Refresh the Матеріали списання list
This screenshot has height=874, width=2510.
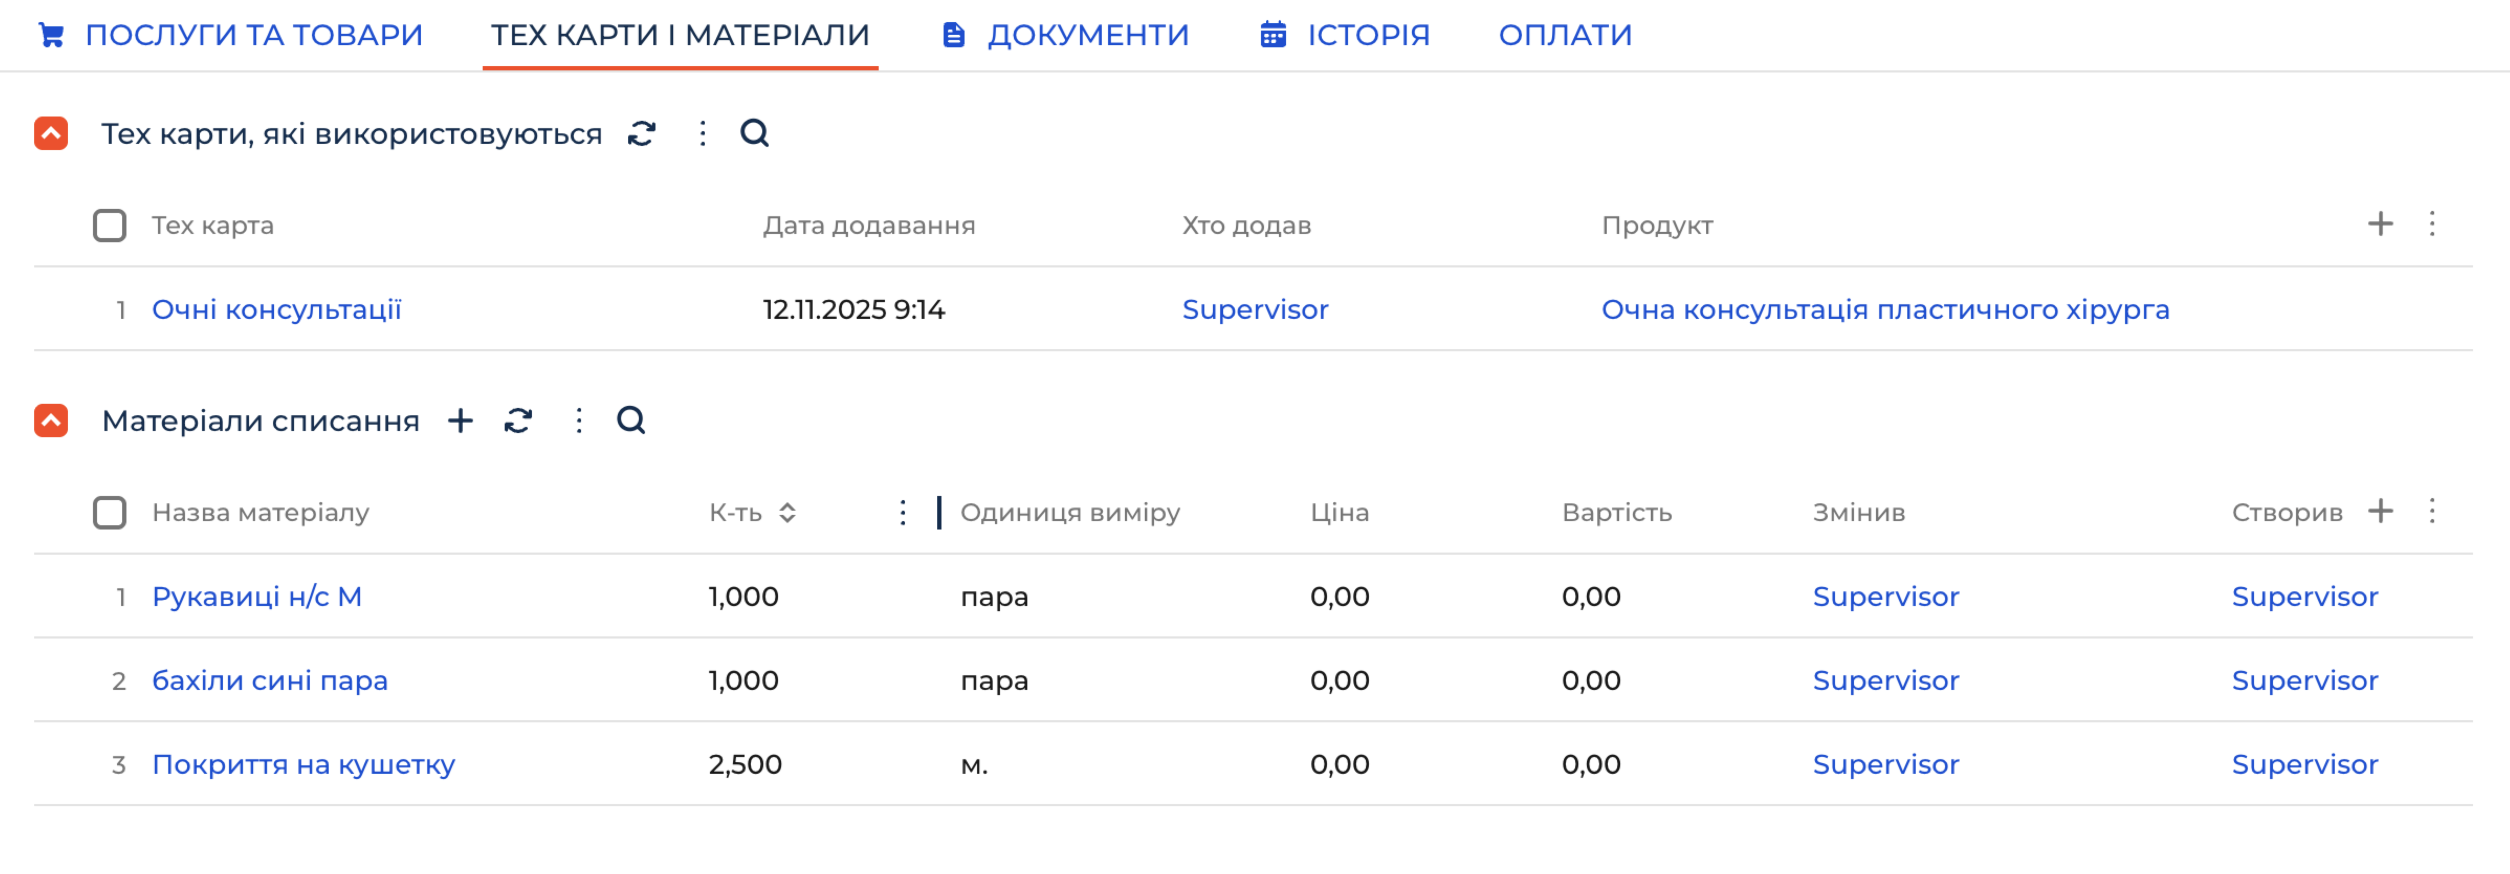(518, 420)
